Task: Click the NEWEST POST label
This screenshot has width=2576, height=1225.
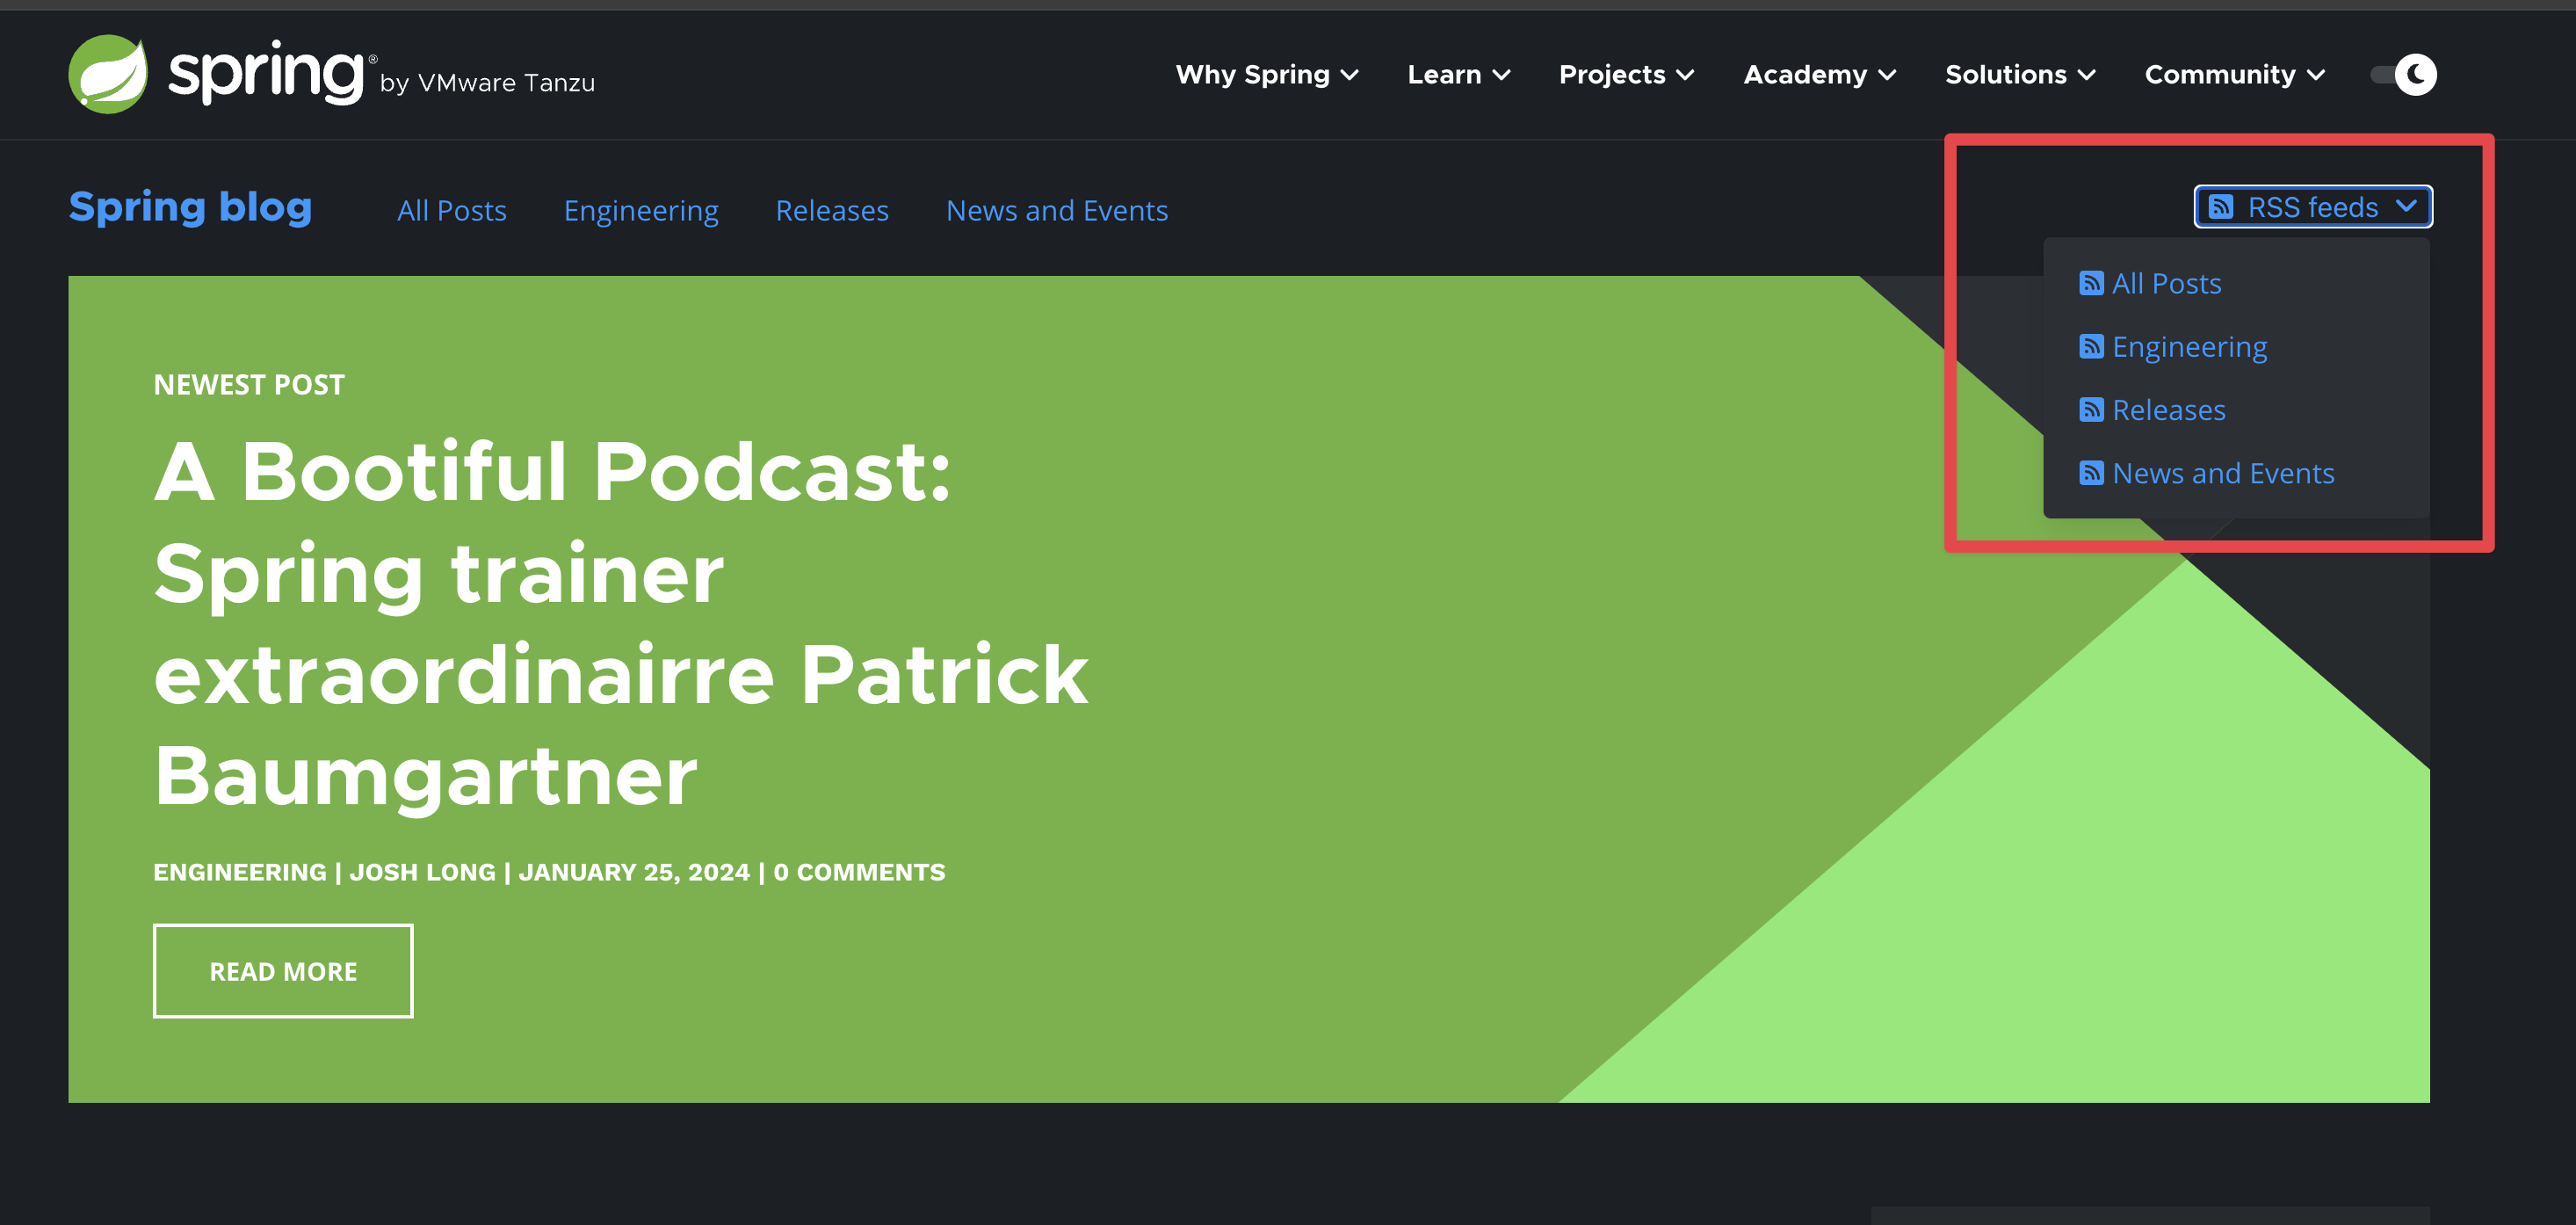Action: tap(249, 385)
